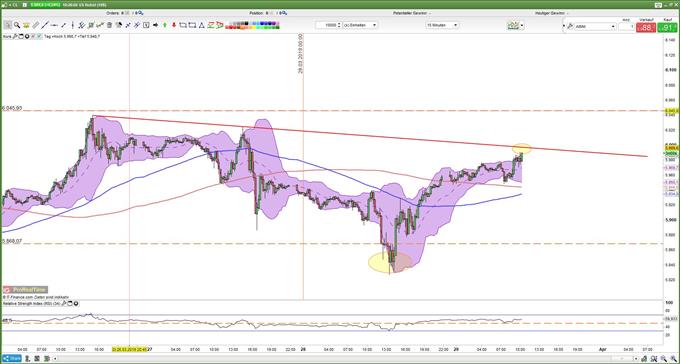Select the second rectangle drawing tool
The image size is (680, 364).
[x=193, y=25]
